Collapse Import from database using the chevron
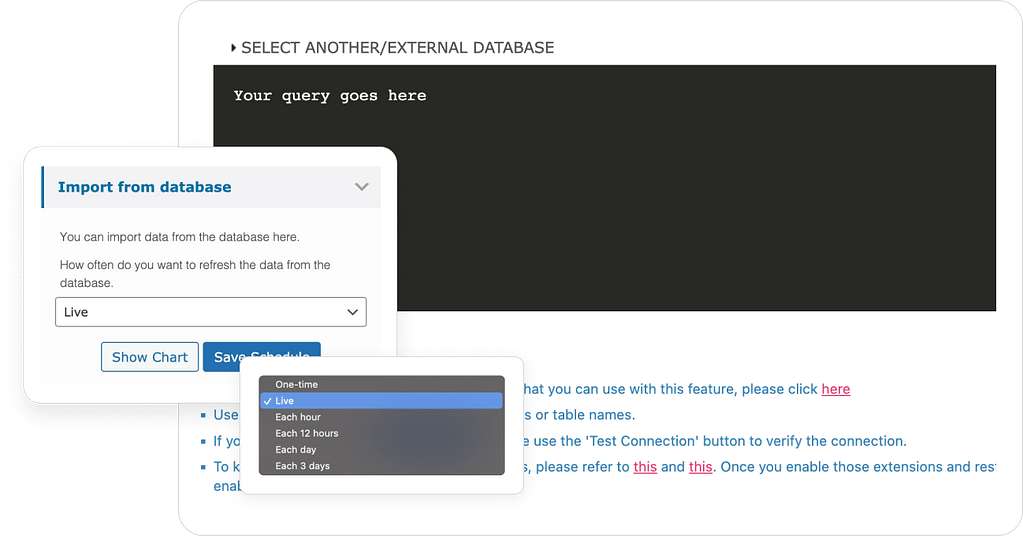The height and width of the screenshot is (536, 1023). (x=361, y=187)
